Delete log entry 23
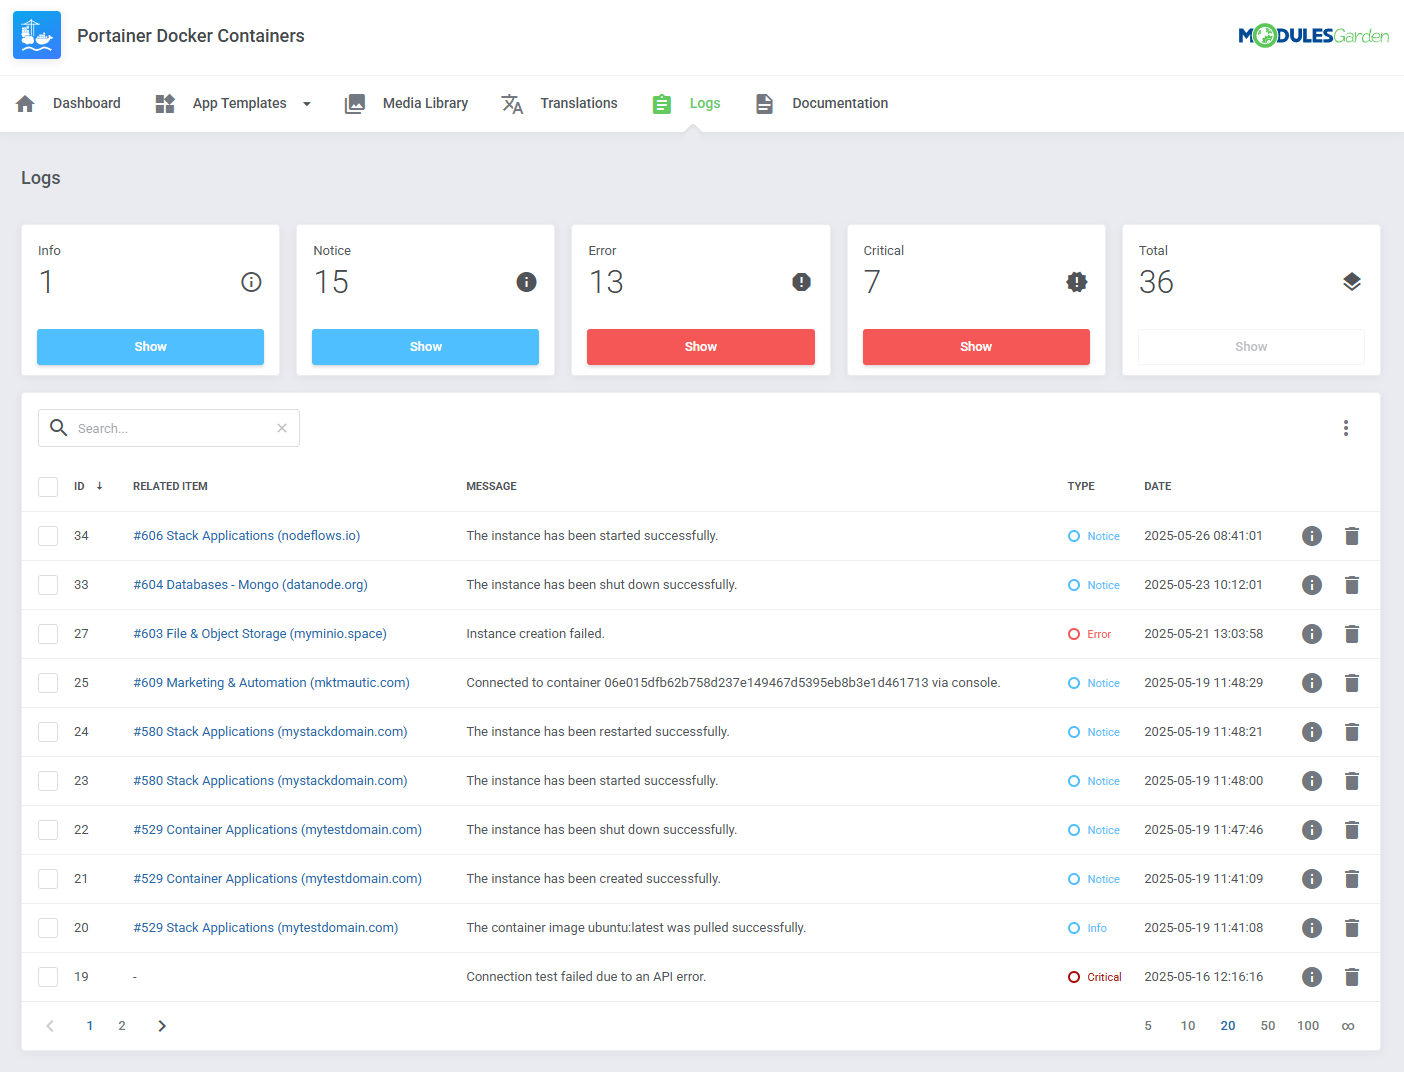The height and width of the screenshot is (1072, 1404). (x=1352, y=781)
